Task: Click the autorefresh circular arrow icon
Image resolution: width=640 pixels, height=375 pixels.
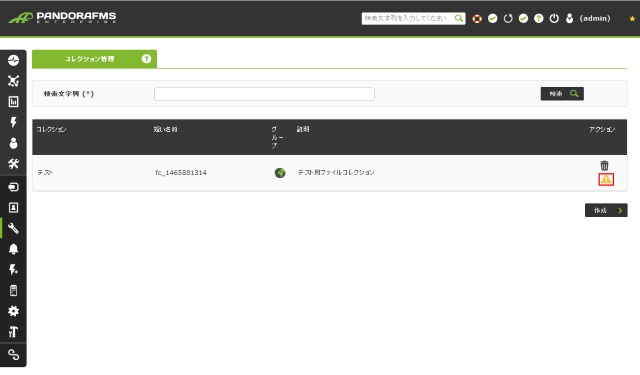Action: point(508,18)
